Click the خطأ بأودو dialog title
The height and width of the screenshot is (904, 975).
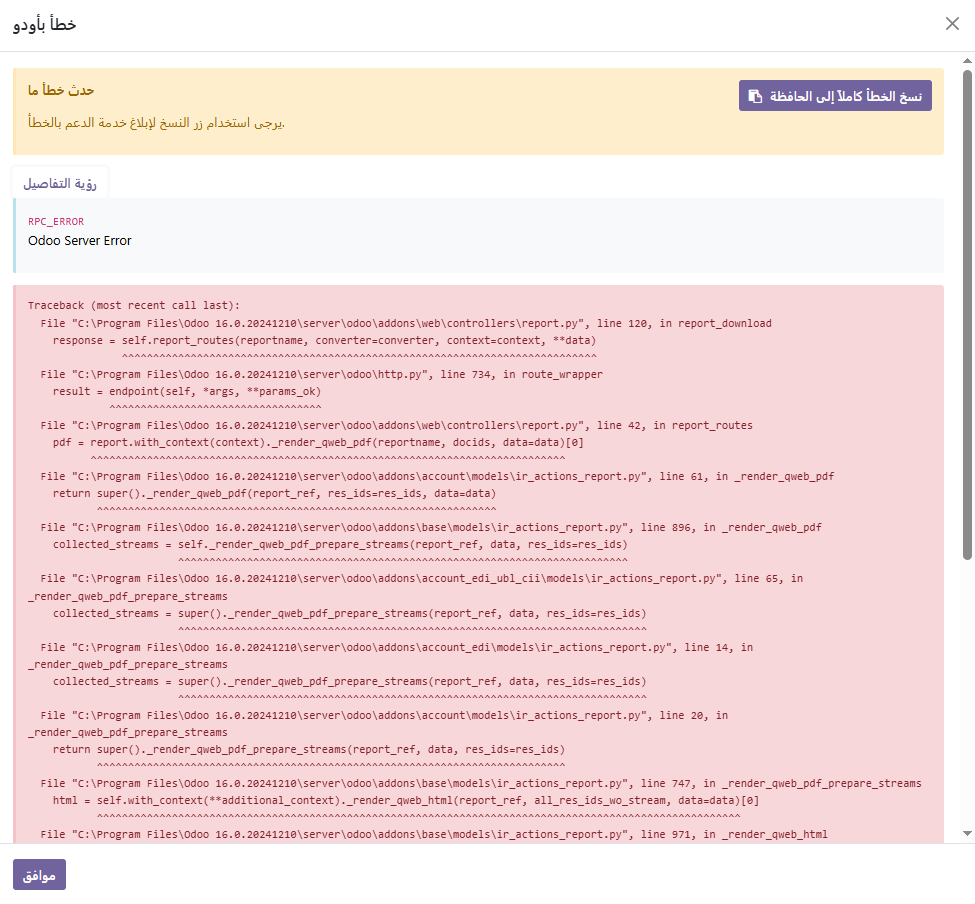45,24
